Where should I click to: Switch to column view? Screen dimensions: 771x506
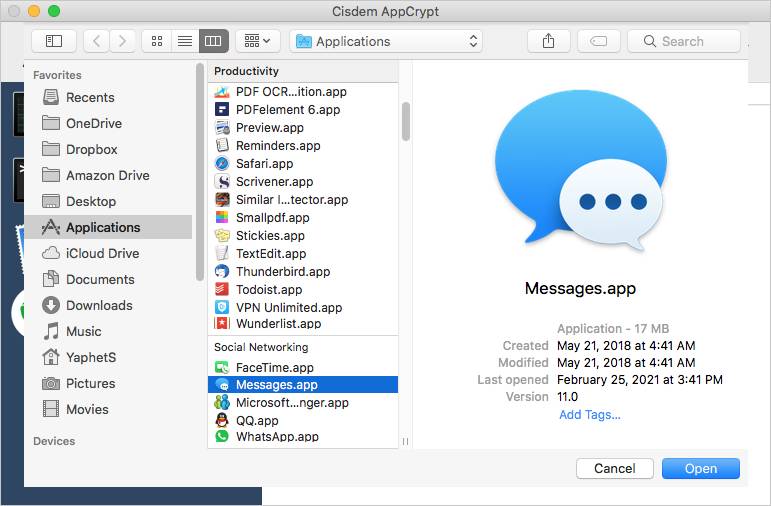(x=213, y=41)
